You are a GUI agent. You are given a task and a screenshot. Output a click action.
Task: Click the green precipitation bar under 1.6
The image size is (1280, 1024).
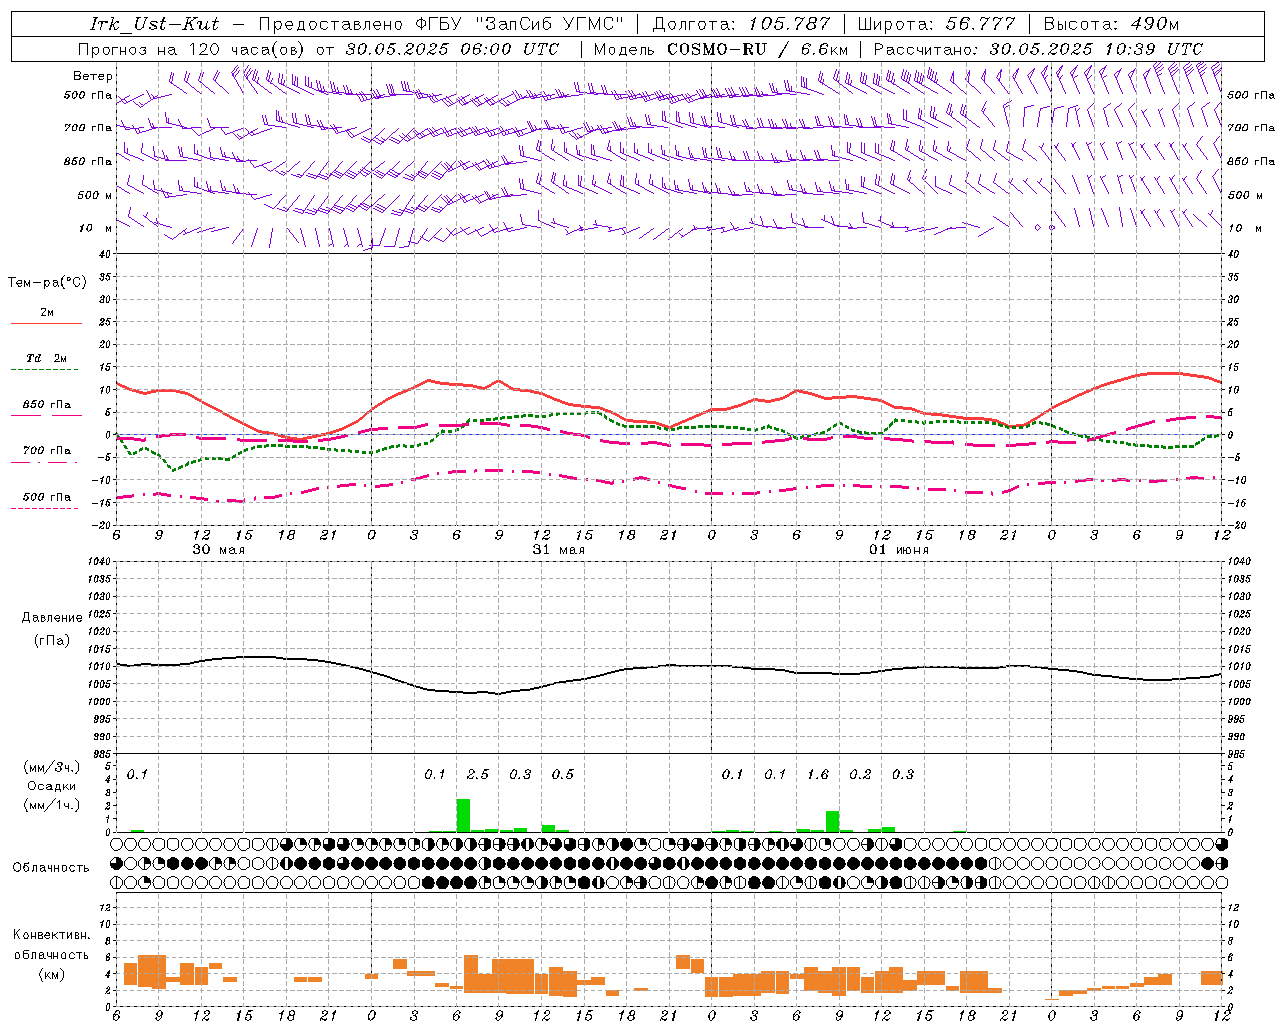[832, 821]
